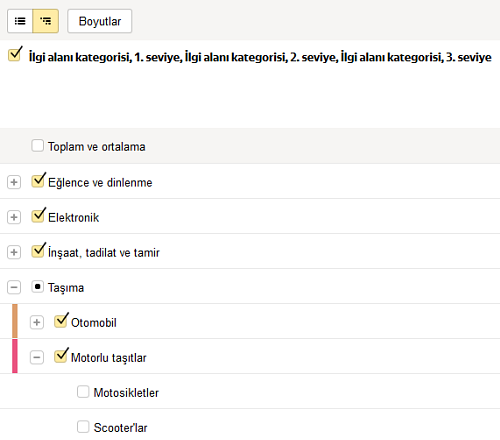Check the Motosikletler checkbox
The height and width of the screenshot is (440, 500).
[x=83, y=392]
